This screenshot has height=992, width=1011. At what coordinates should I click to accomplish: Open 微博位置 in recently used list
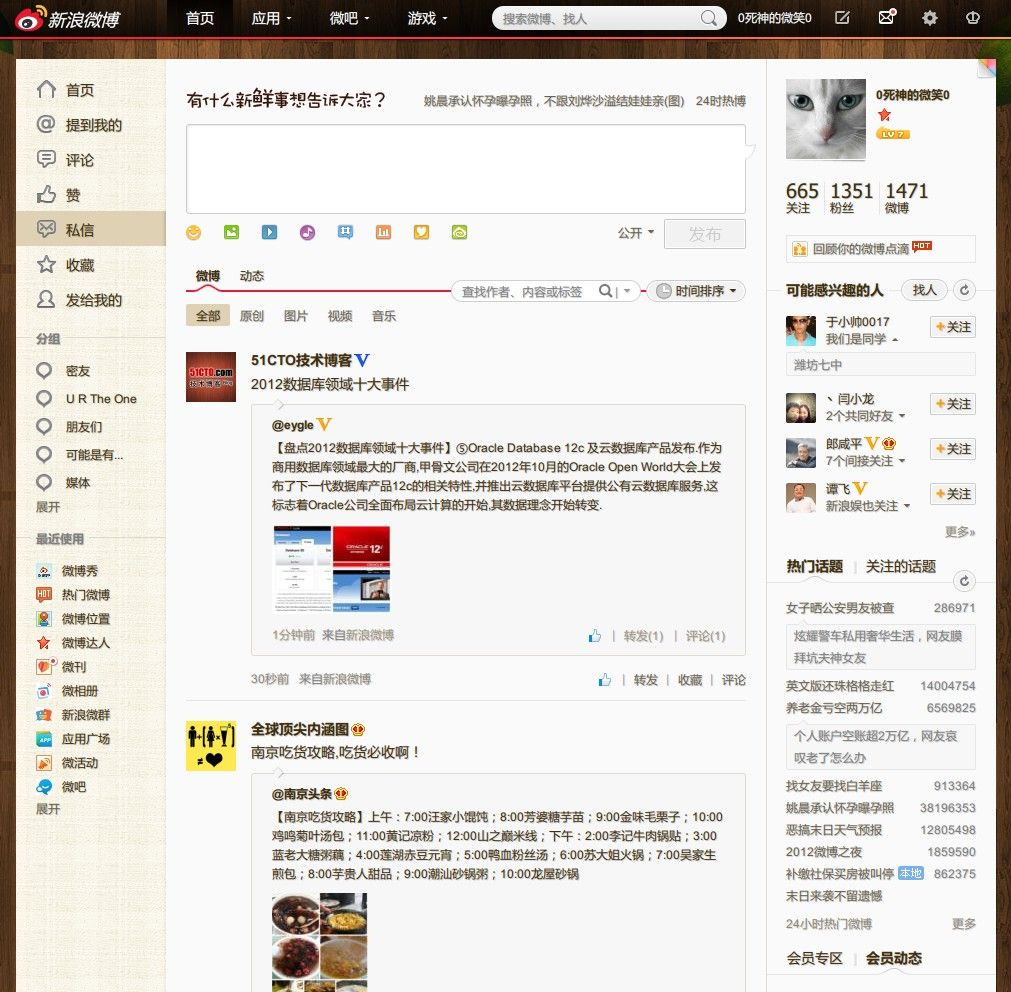tap(86, 619)
